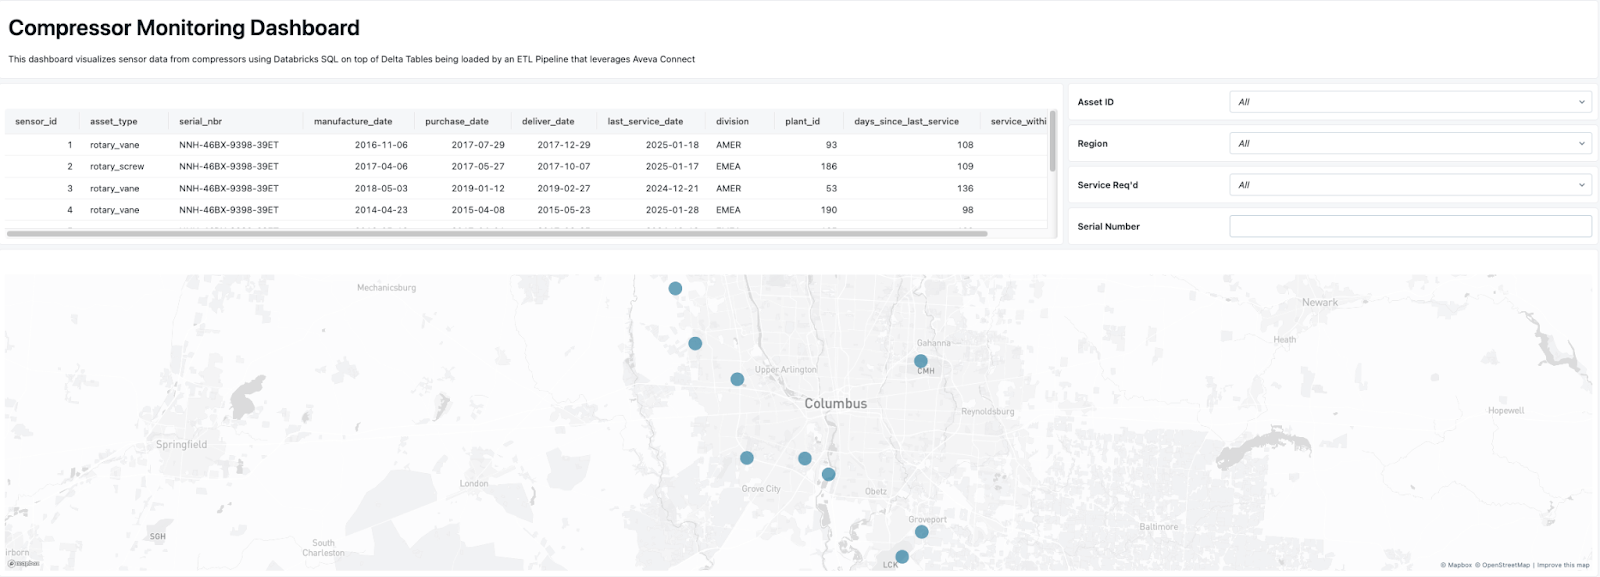Sort by the sensor_id column header
The height and width of the screenshot is (577, 1600).
pyautogui.click(x=36, y=122)
